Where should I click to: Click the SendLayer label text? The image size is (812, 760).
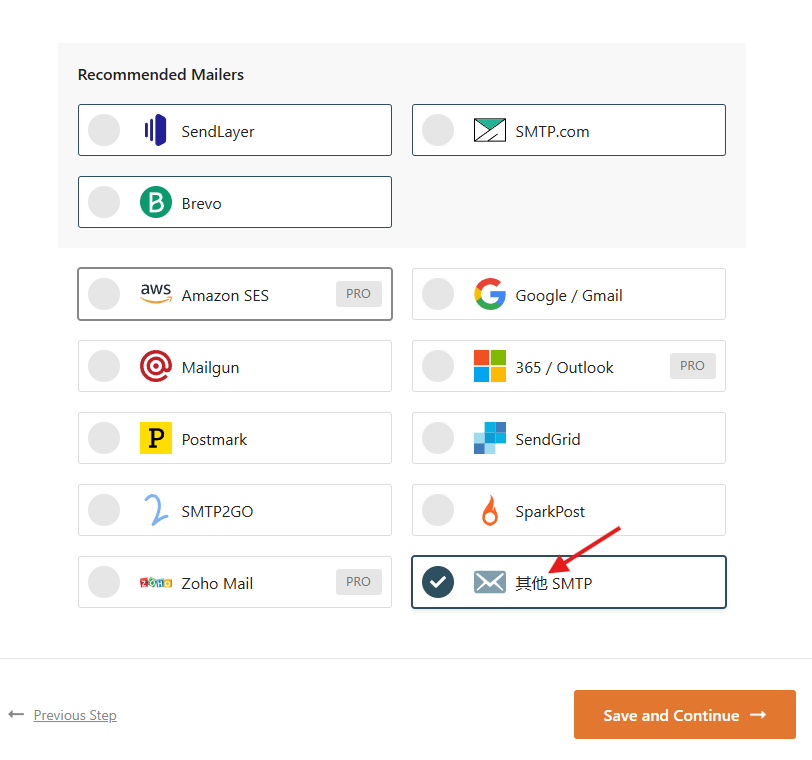pyautogui.click(x=218, y=131)
